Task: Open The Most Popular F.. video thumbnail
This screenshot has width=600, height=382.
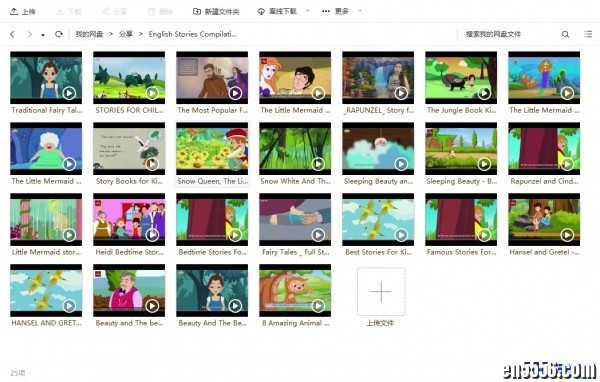Action: coord(212,78)
